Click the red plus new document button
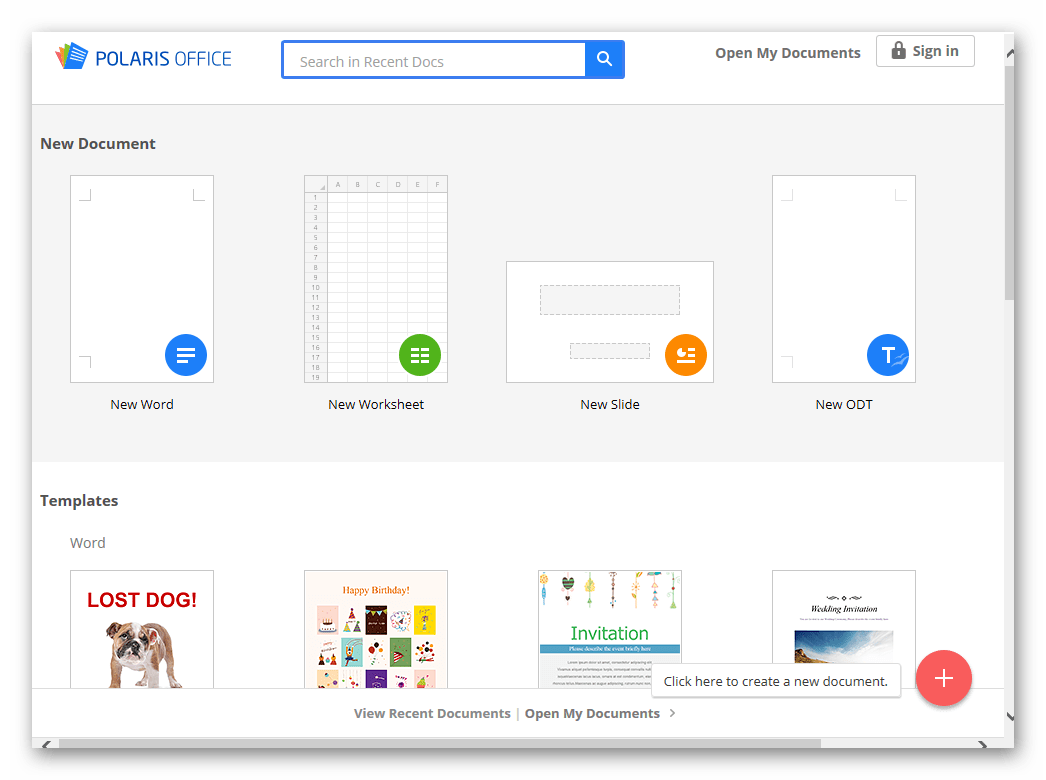1046x780 pixels. [943, 678]
